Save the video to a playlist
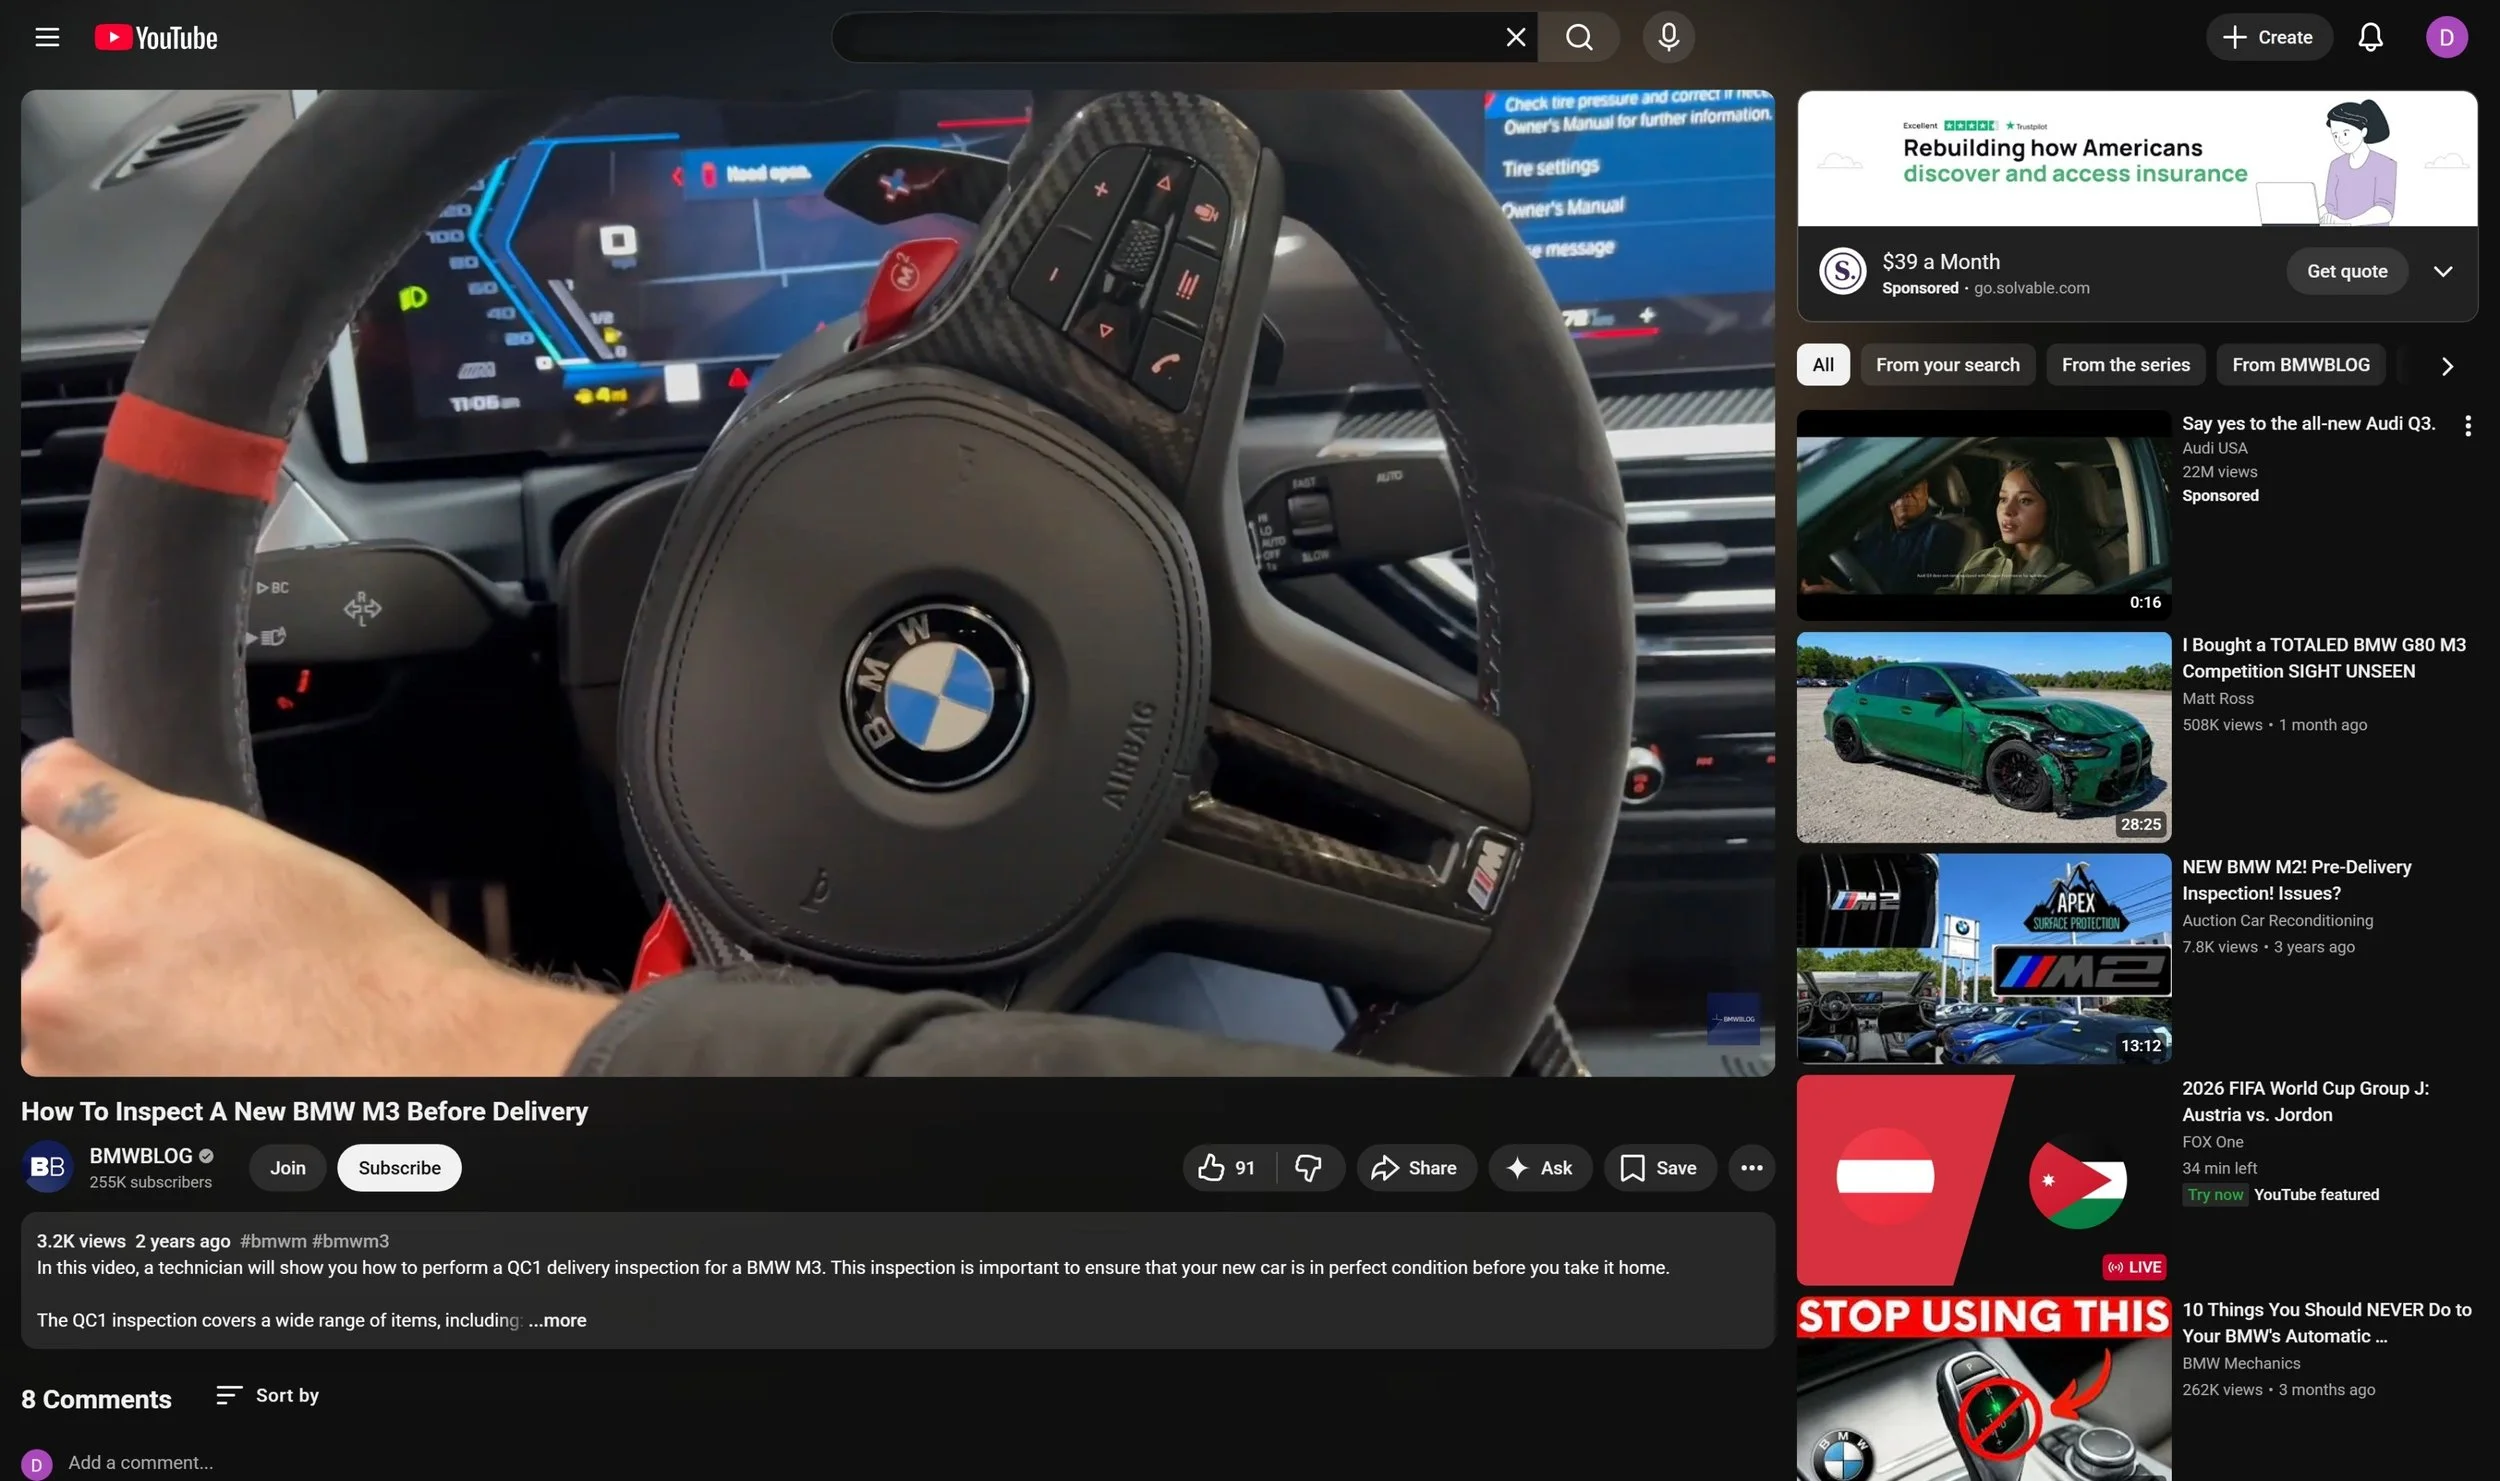The height and width of the screenshot is (1481, 2500). [x=1659, y=1167]
